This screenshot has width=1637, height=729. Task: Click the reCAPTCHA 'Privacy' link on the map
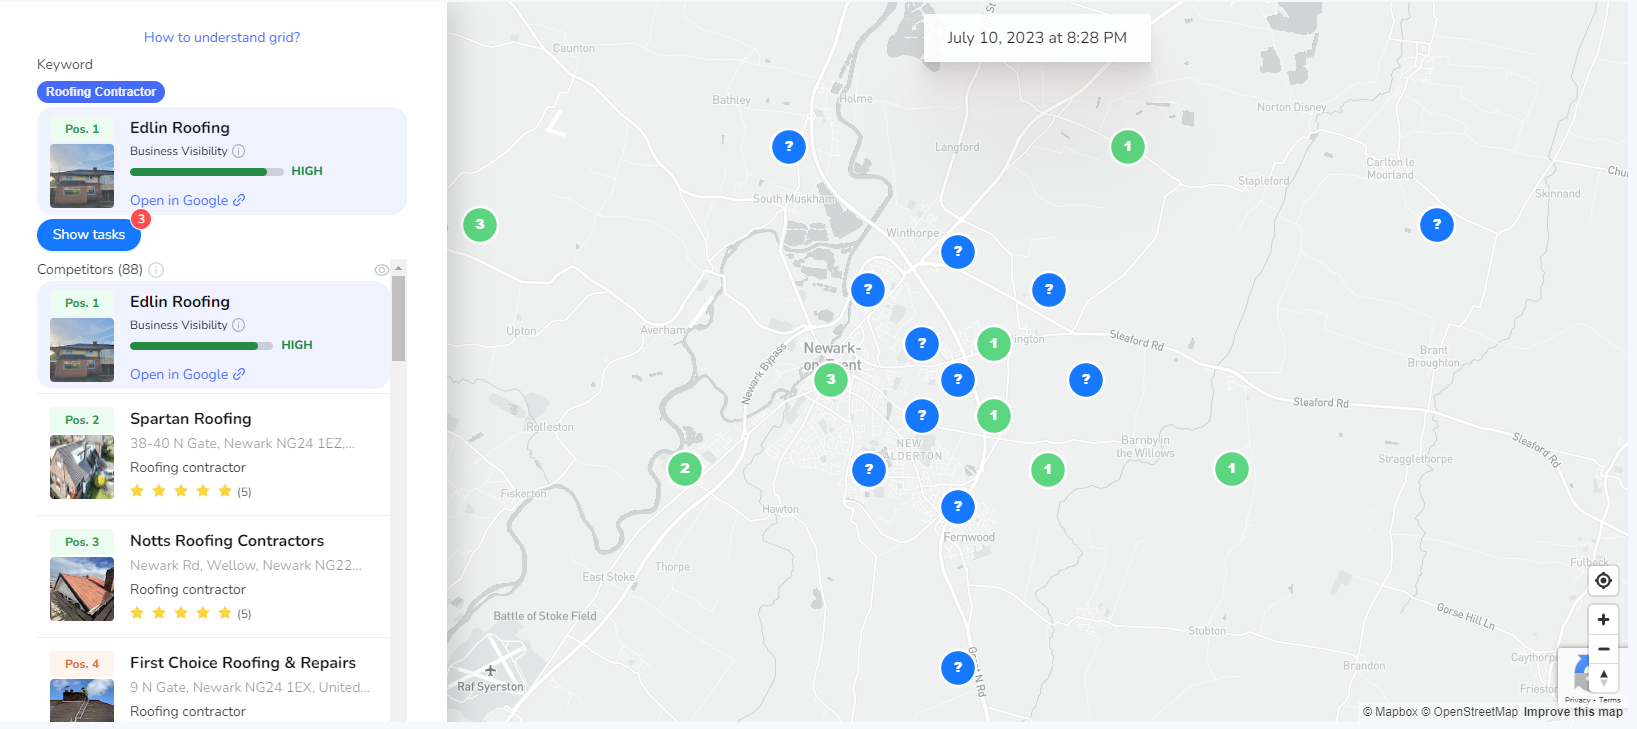click(1577, 700)
